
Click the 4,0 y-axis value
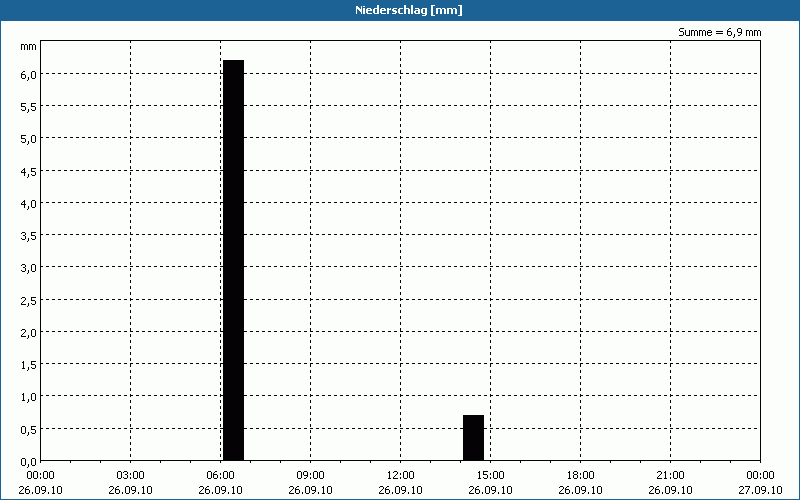click(x=28, y=204)
